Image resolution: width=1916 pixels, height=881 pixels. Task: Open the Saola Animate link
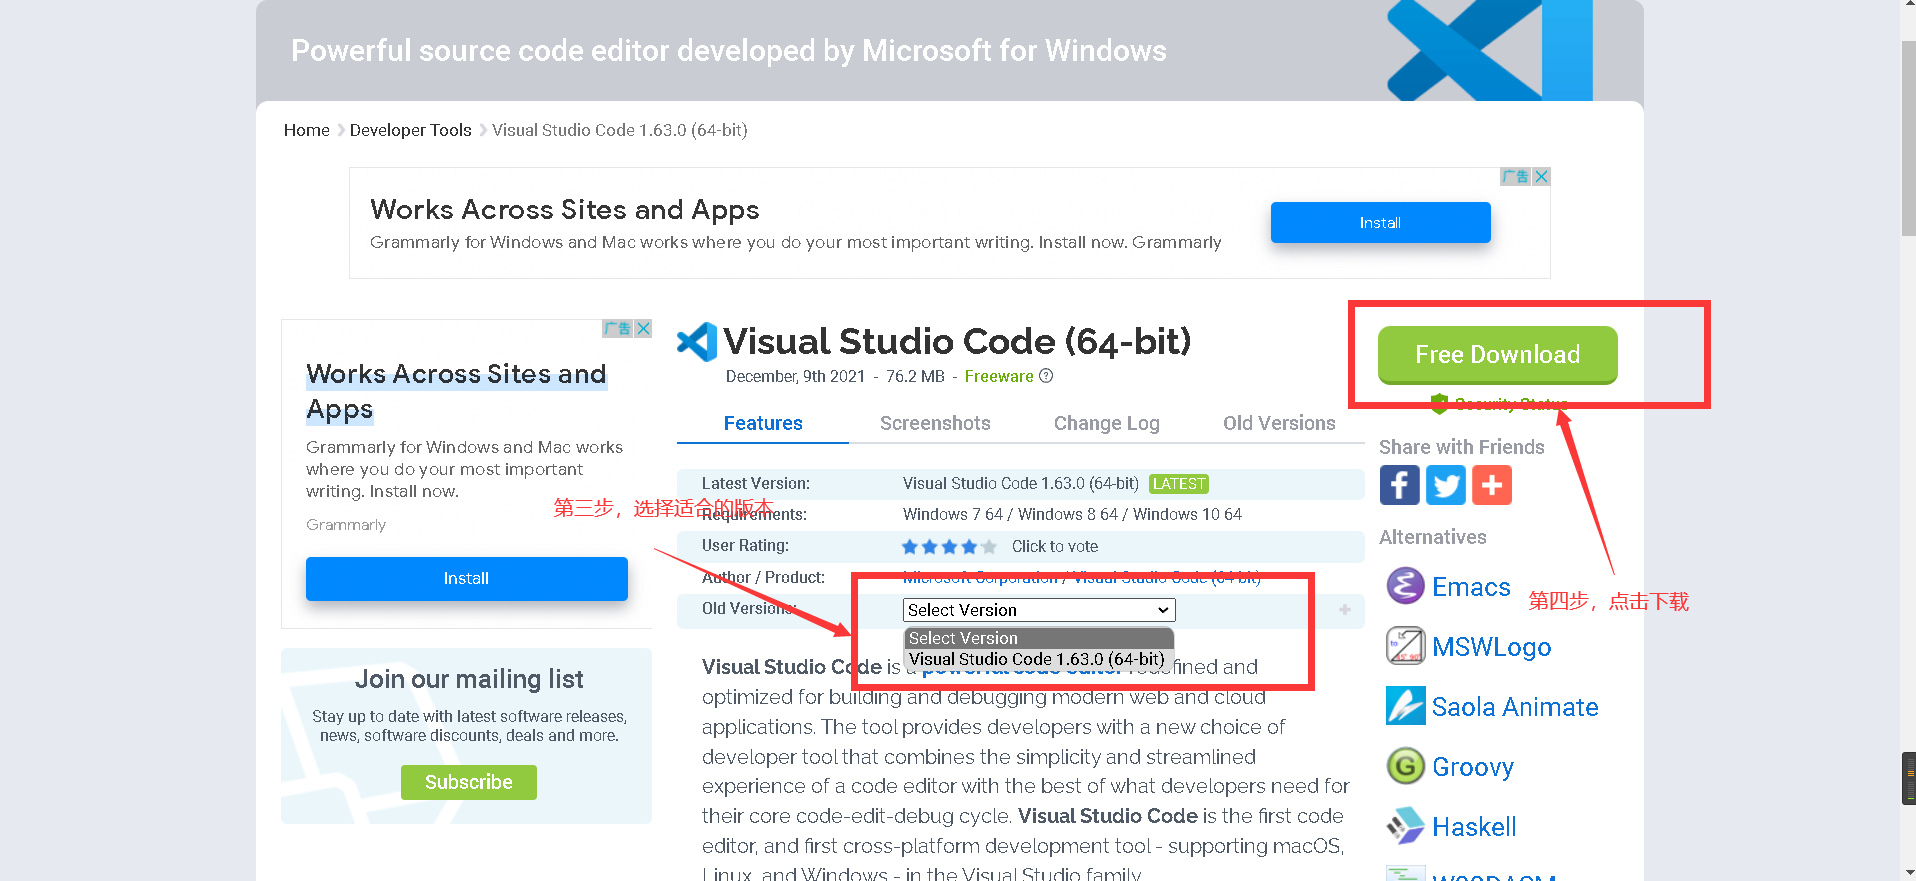coord(1515,707)
